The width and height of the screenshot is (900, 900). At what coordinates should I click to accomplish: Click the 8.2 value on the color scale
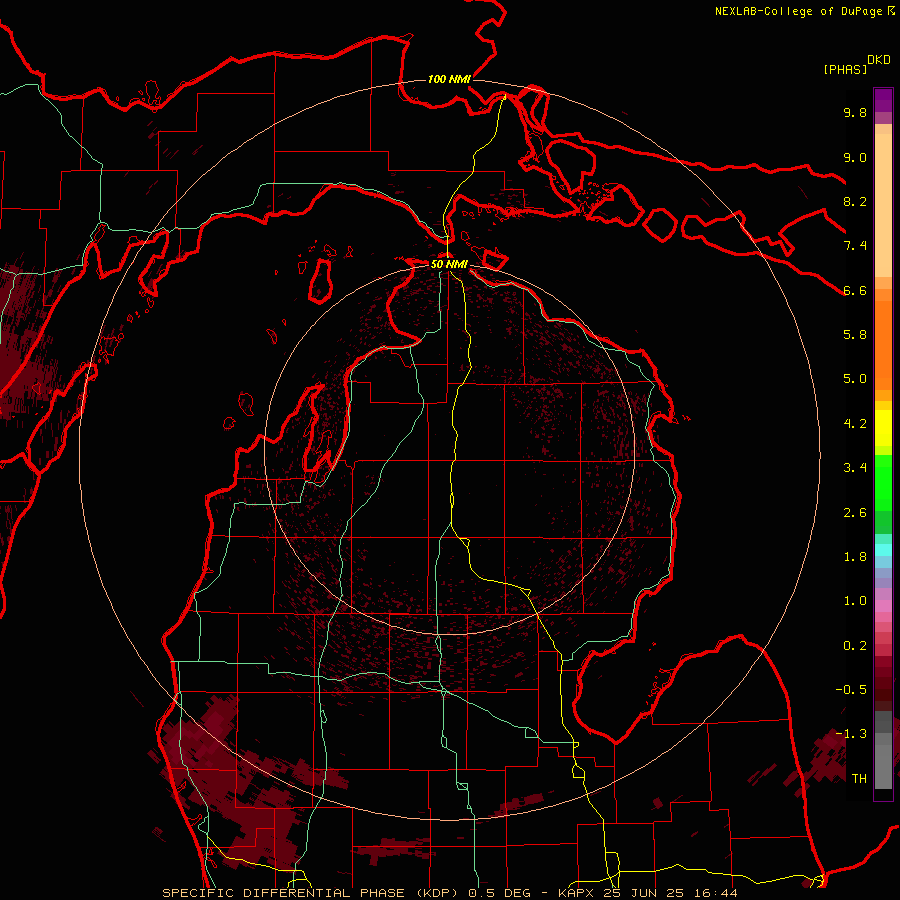pyautogui.click(x=855, y=201)
